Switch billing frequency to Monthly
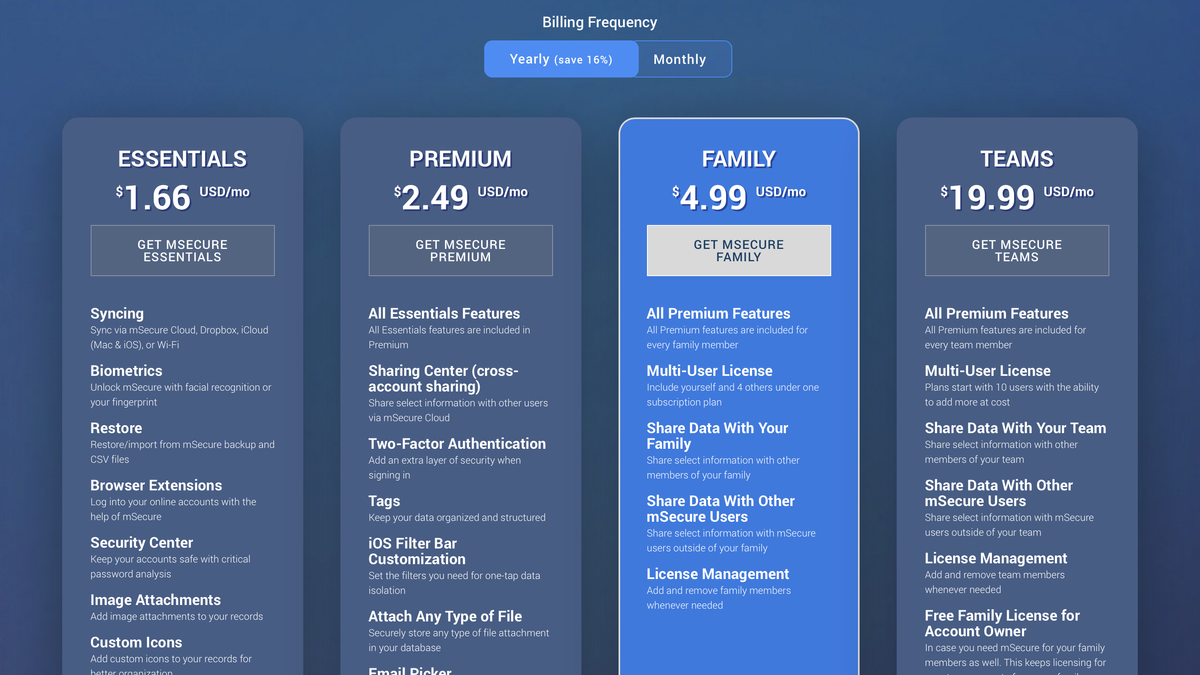The width and height of the screenshot is (1200, 675). (x=683, y=58)
